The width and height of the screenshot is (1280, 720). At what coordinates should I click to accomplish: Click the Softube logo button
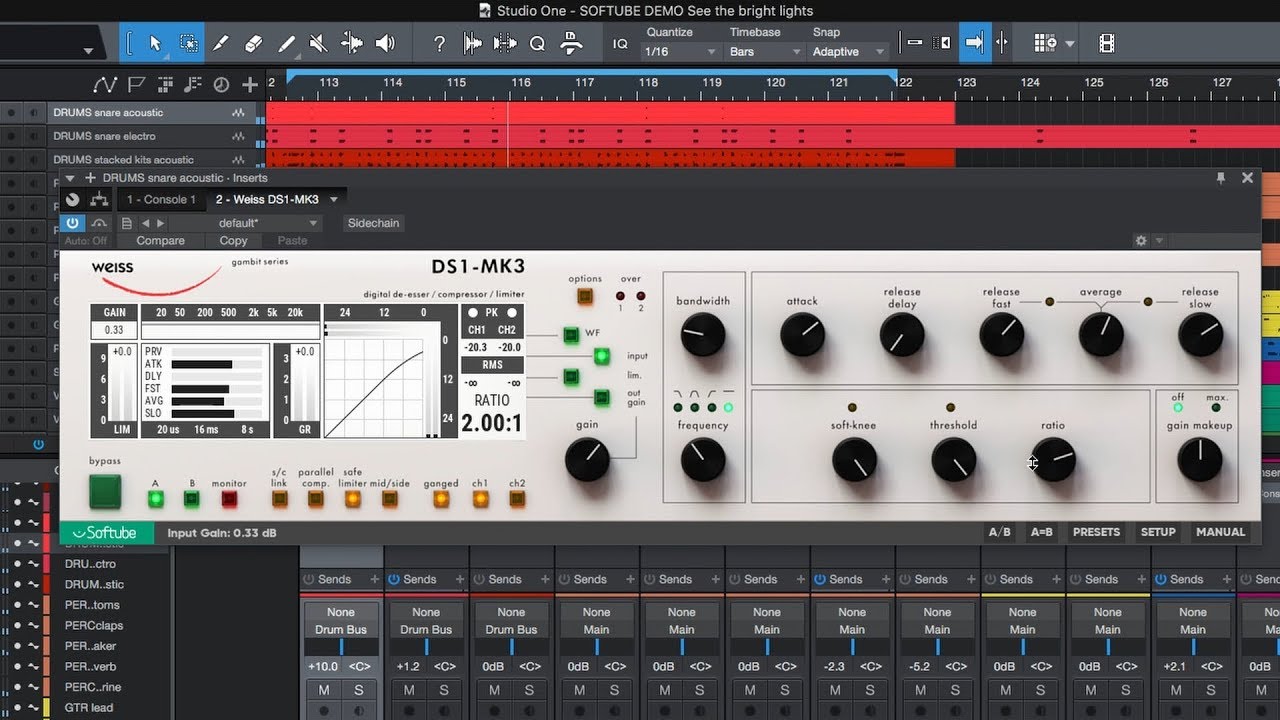106,532
